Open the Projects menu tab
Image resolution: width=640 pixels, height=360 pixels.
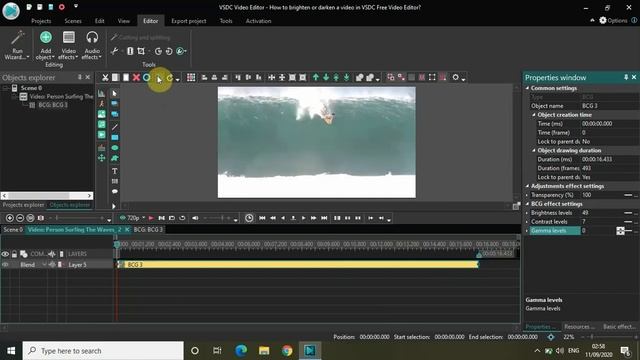(41, 21)
